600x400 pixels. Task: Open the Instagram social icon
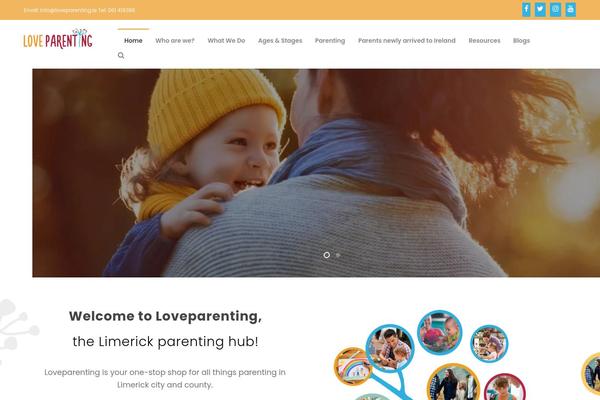pyautogui.click(x=555, y=10)
